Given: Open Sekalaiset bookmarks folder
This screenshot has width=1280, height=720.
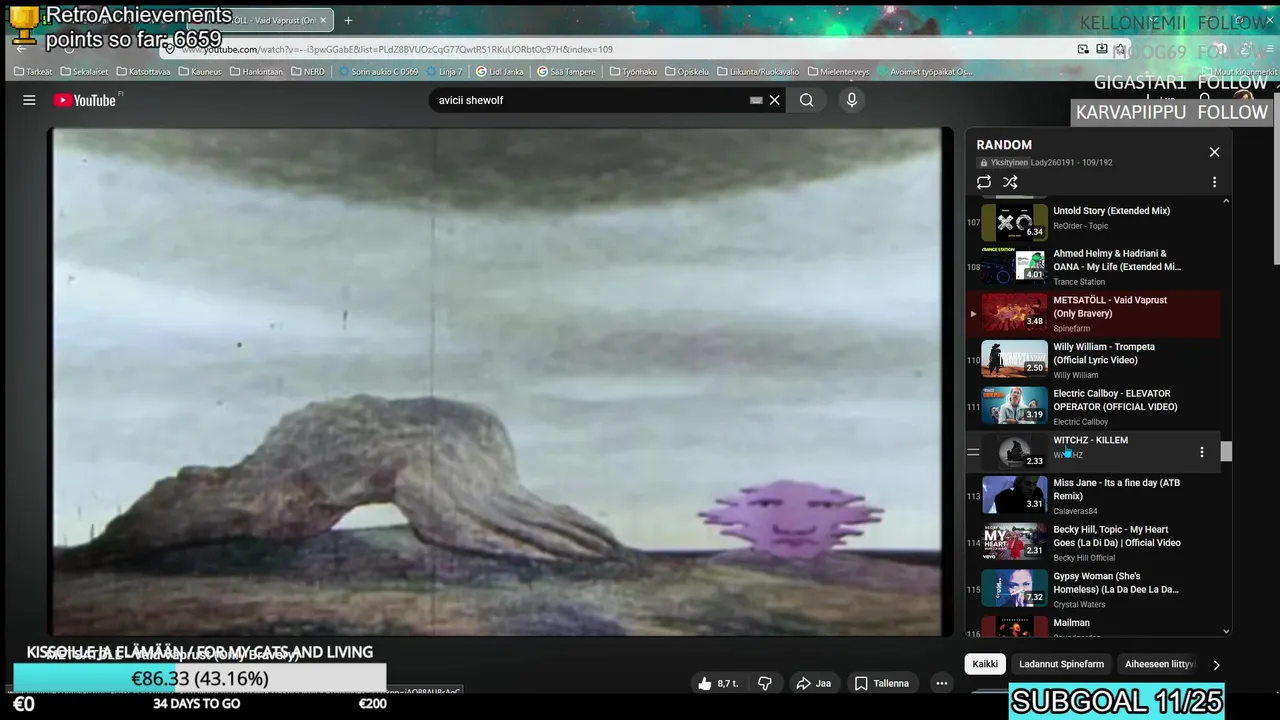Looking at the screenshot, I should coord(84,72).
